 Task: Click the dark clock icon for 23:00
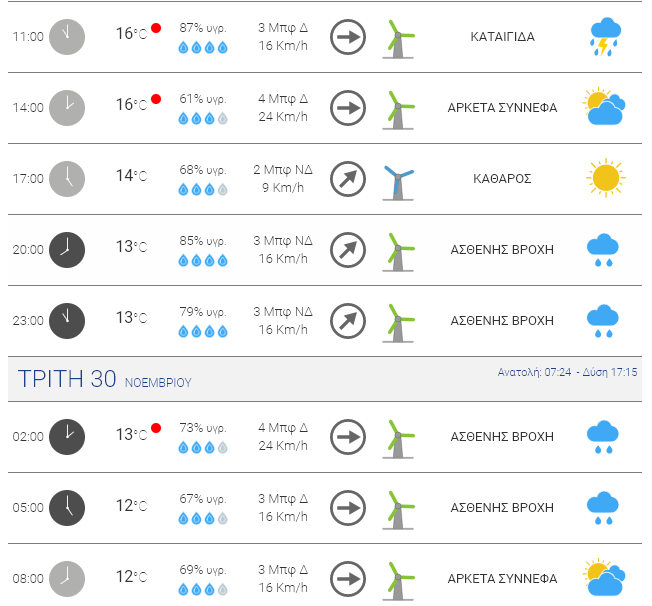(67, 321)
